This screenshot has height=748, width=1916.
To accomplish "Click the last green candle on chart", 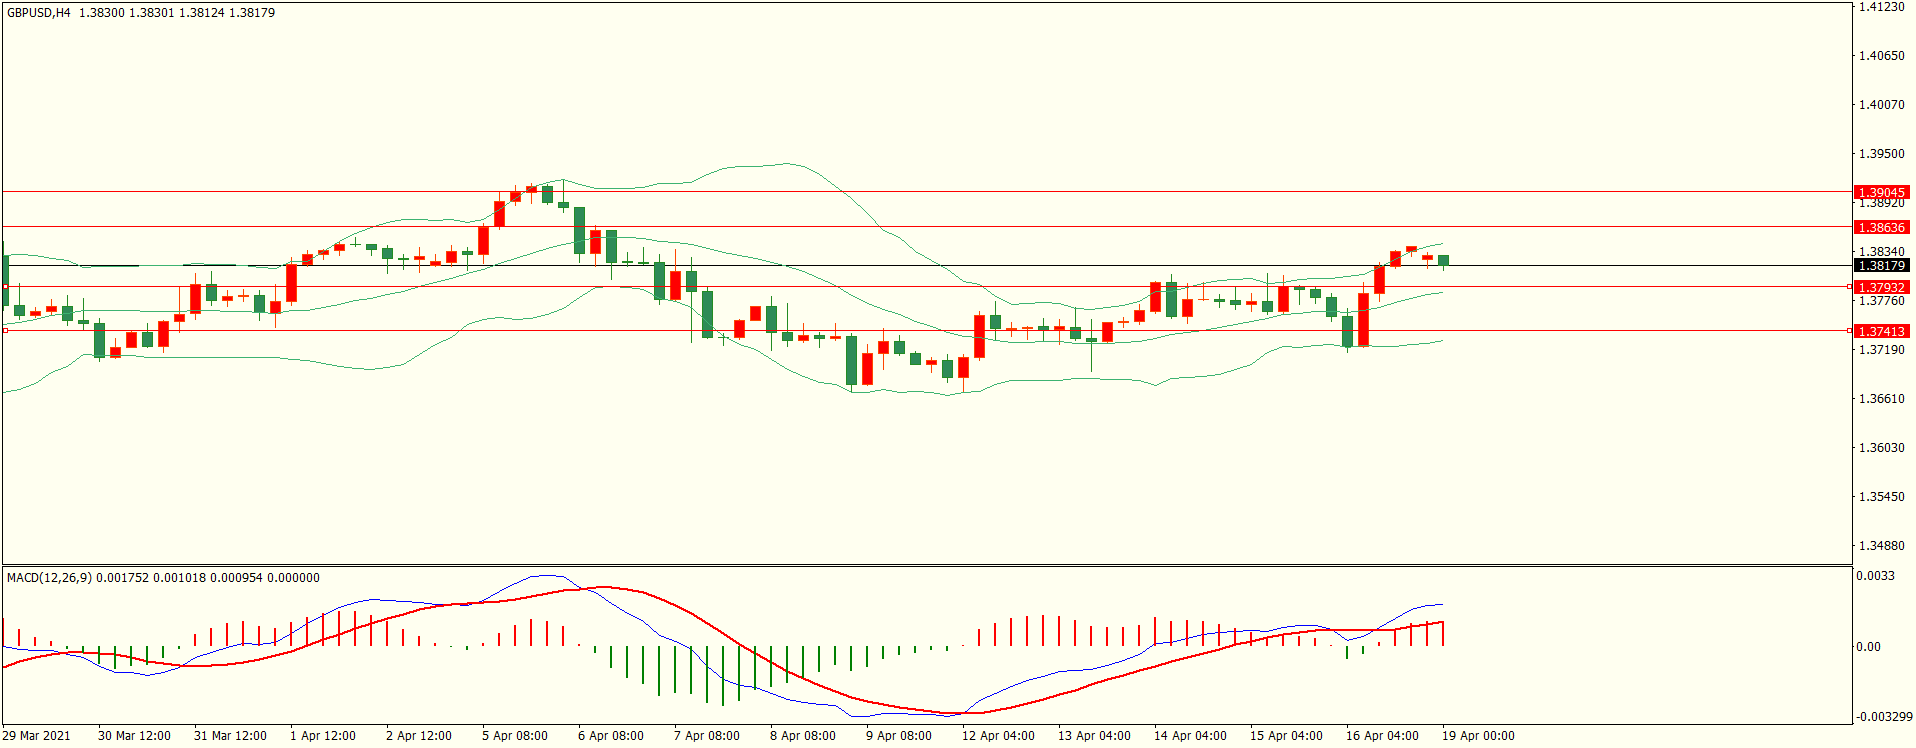I will click(1443, 261).
